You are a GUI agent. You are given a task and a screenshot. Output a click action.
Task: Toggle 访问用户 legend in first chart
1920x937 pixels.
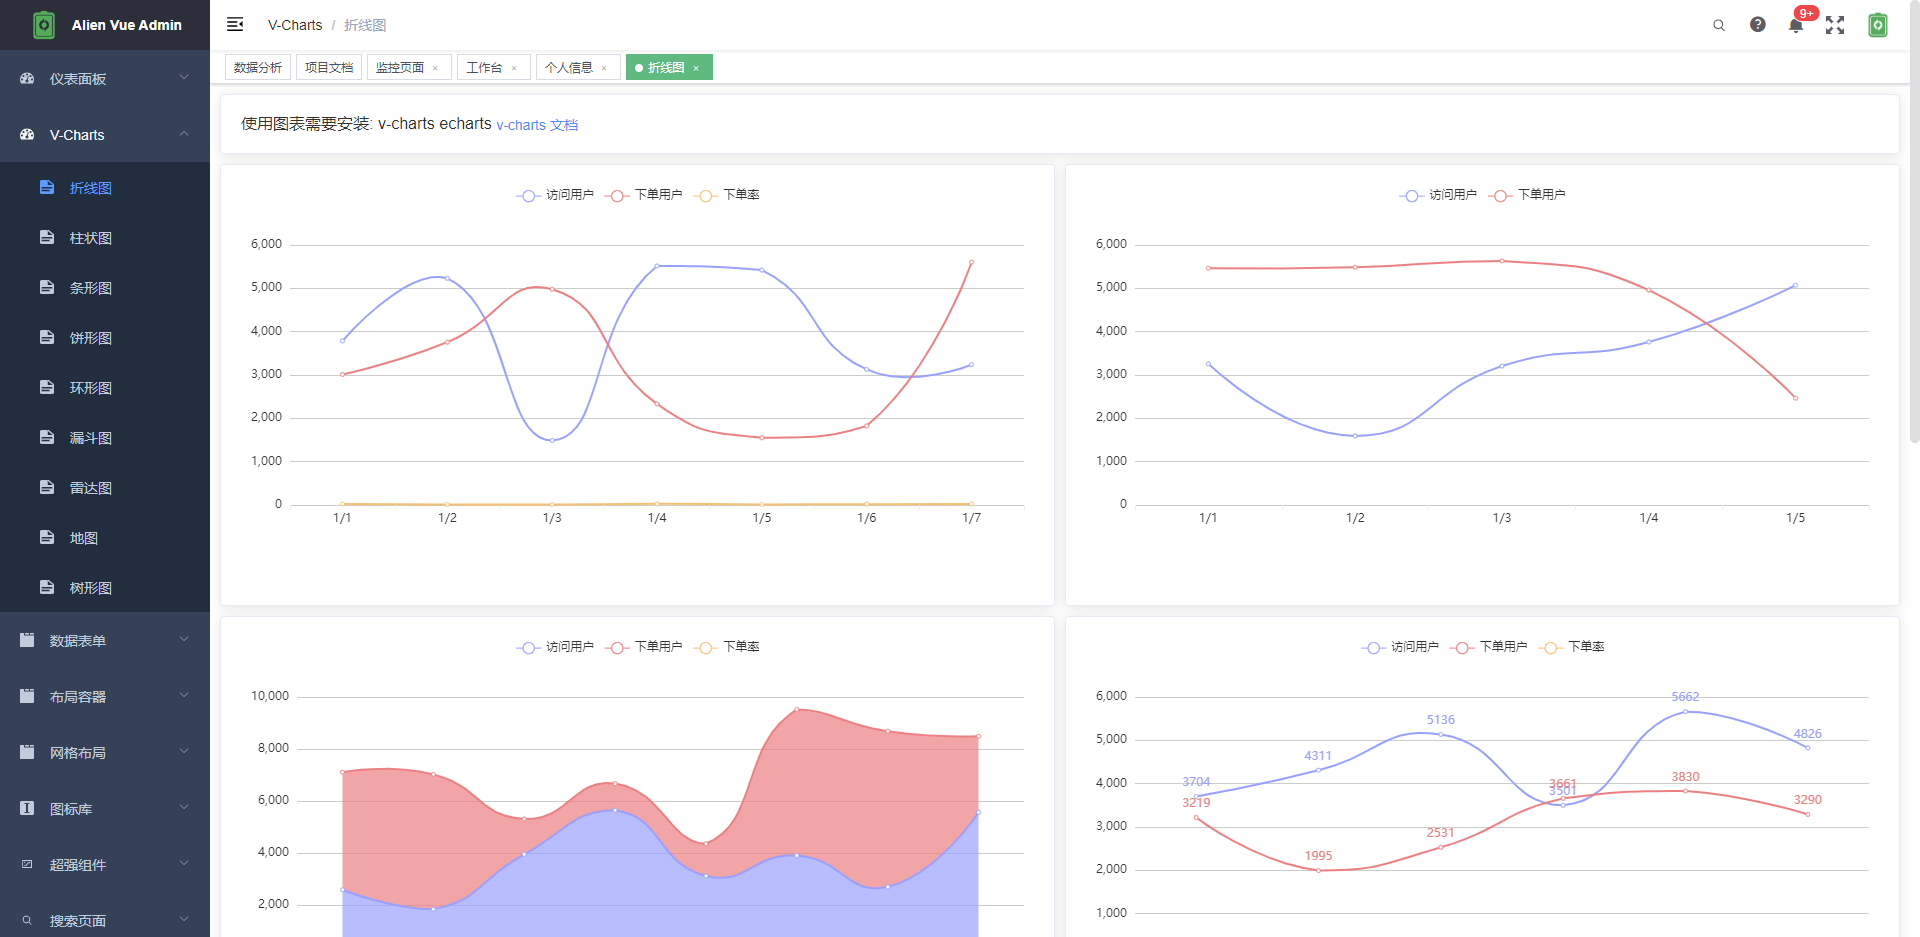point(555,195)
